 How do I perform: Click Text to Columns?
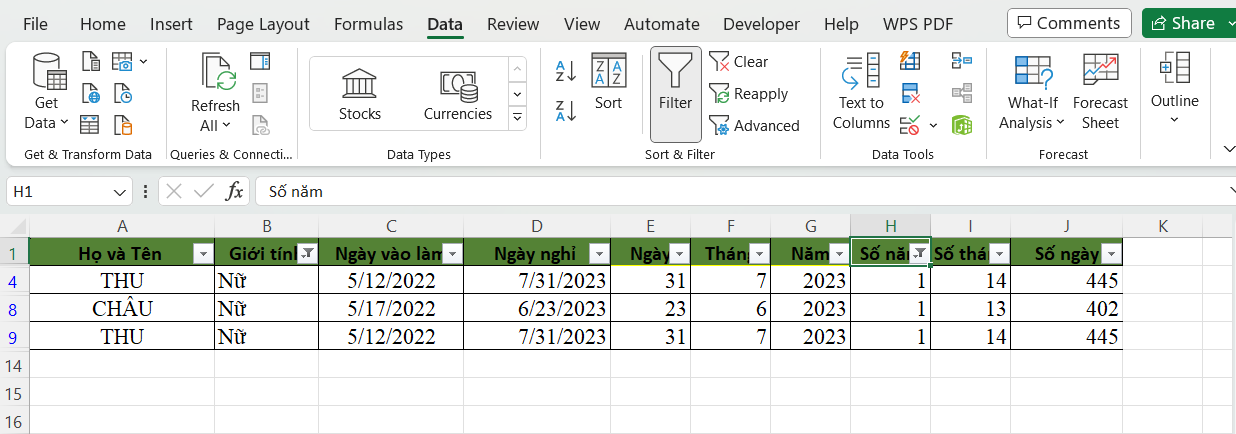click(861, 93)
